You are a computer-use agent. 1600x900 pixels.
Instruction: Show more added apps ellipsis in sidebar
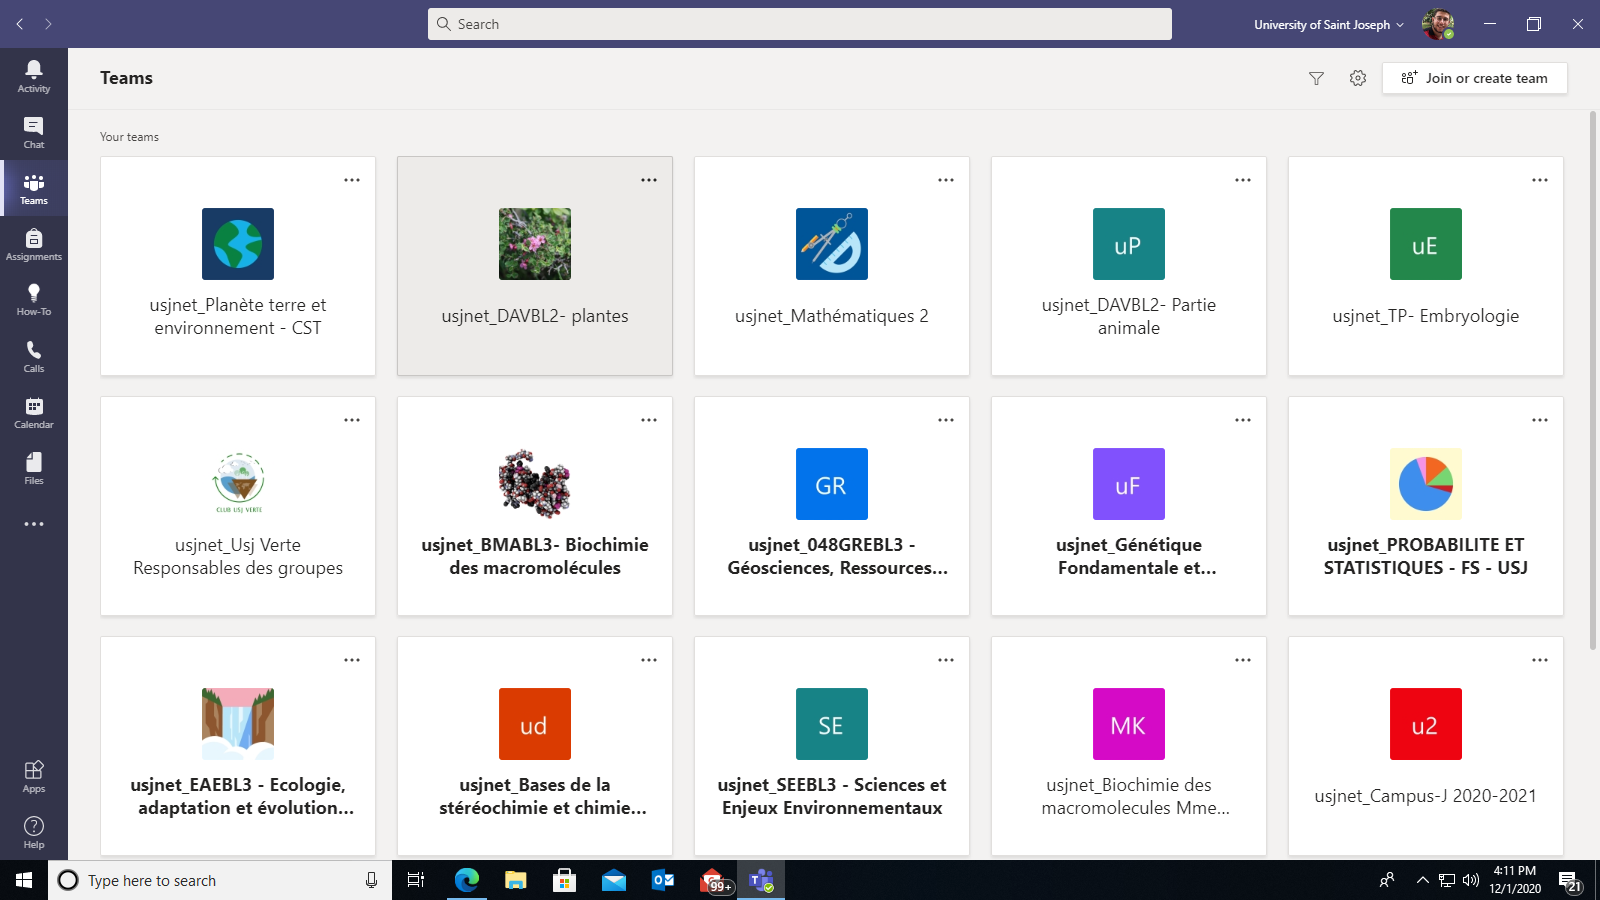tap(34, 524)
